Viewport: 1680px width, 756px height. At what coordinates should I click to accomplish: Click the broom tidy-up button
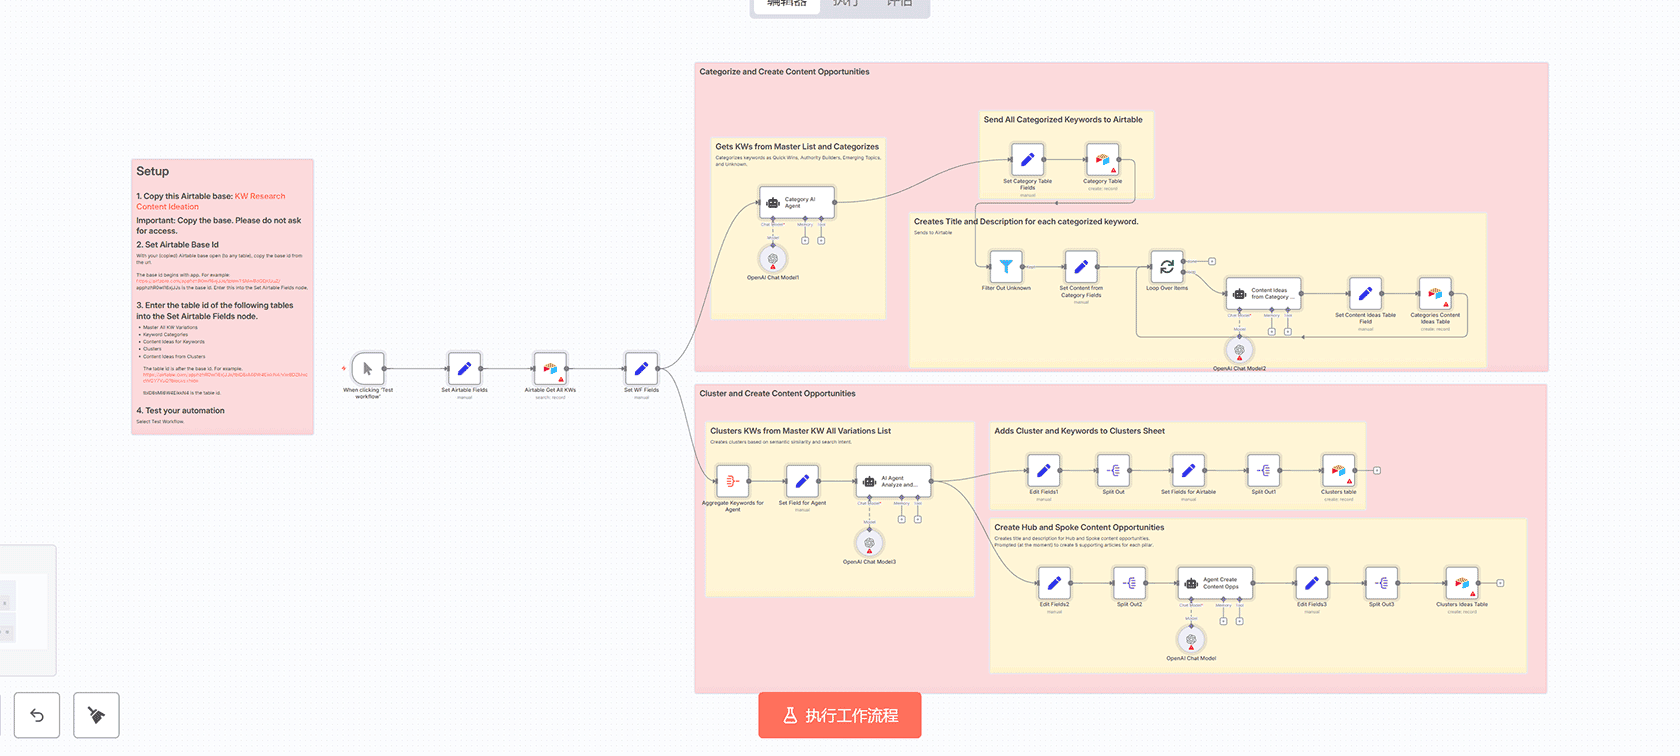(96, 715)
